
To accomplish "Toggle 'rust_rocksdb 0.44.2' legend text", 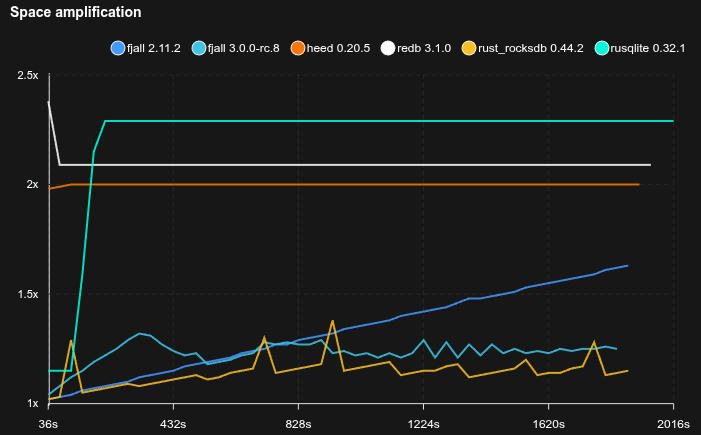I will coord(531,48).
